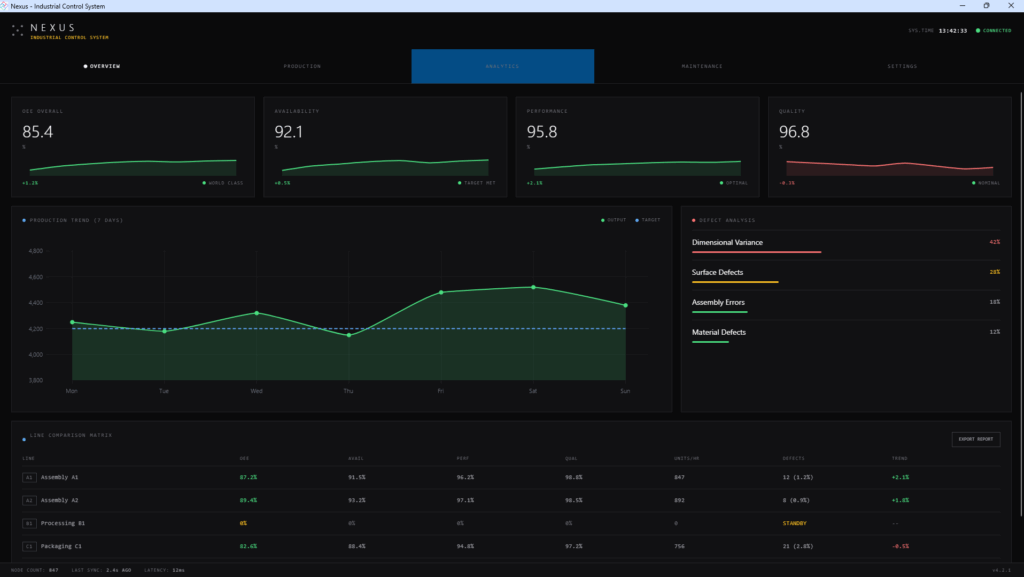This screenshot has height=577, width=1024.
Task: Click the Export Report button
Action: pos(975,439)
